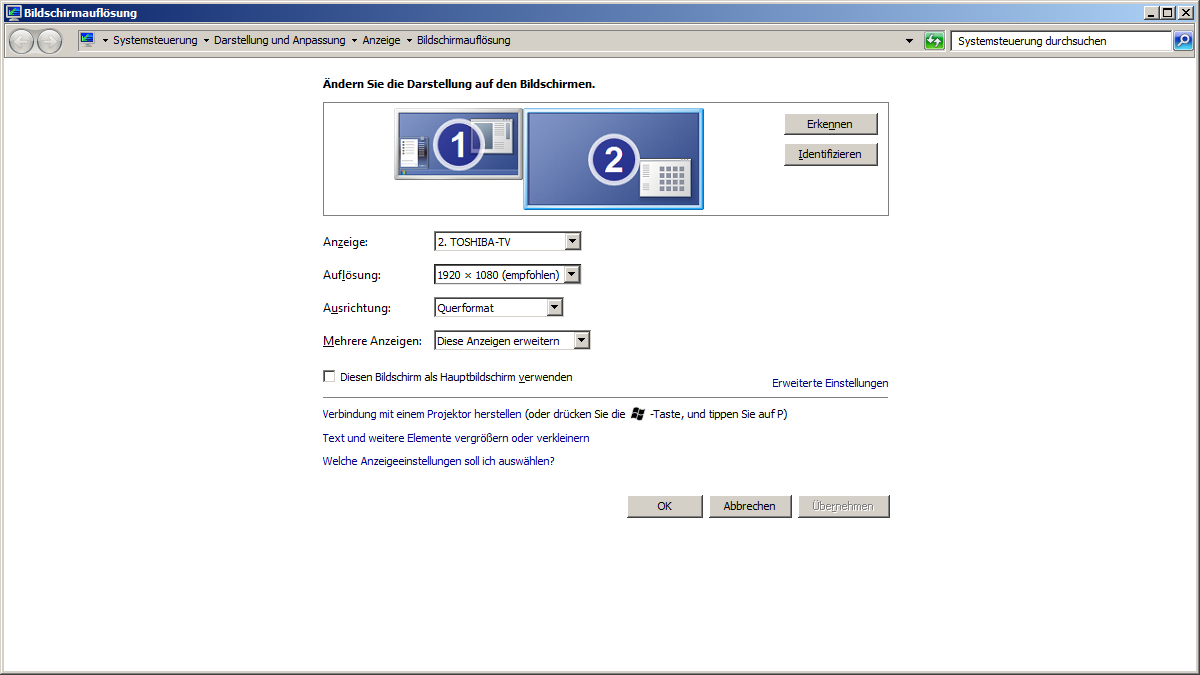Expand the Ausrichtung dropdown showing Querformat
1200x675 pixels.
498,308
